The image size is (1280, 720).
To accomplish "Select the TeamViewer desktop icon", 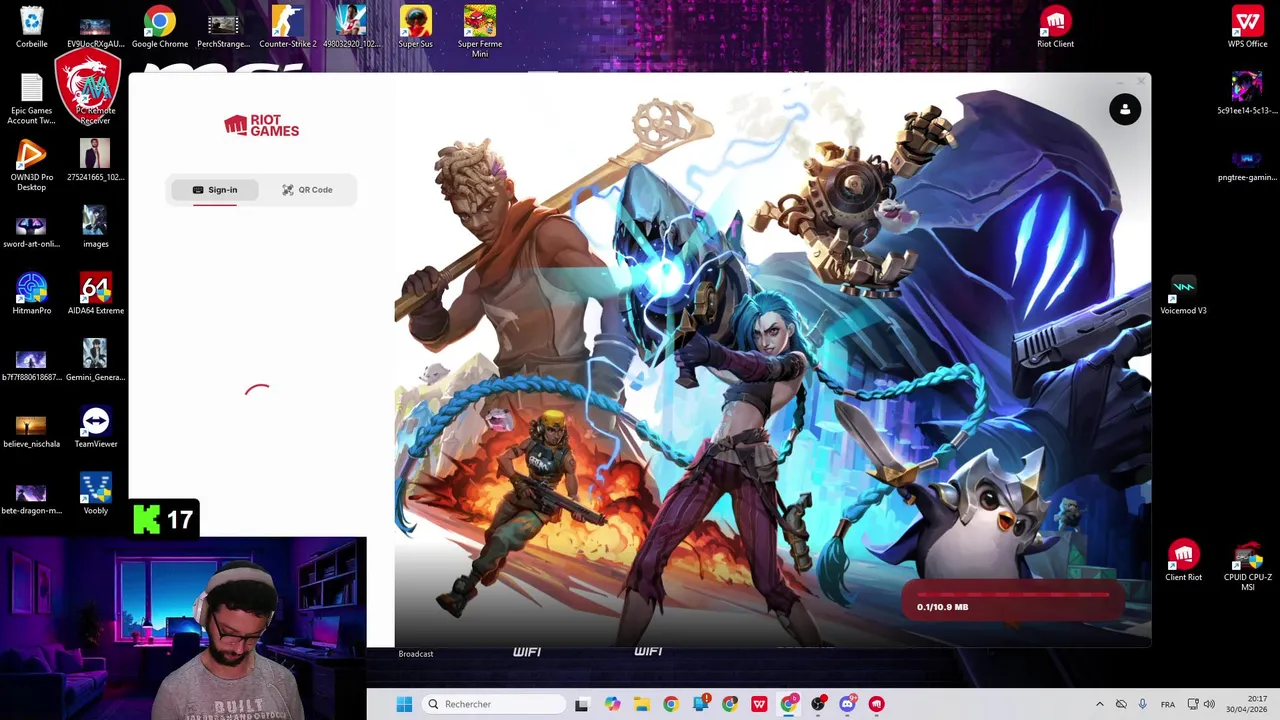I will tap(95, 428).
